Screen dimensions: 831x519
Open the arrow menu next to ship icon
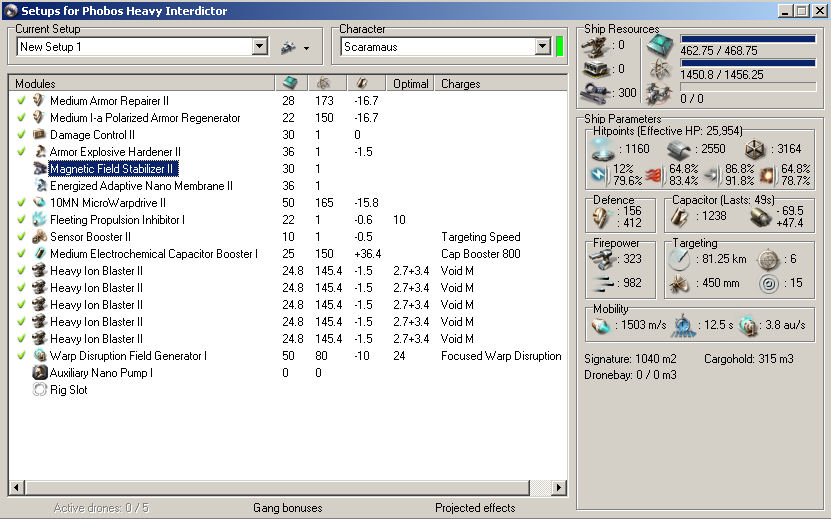click(306, 48)
